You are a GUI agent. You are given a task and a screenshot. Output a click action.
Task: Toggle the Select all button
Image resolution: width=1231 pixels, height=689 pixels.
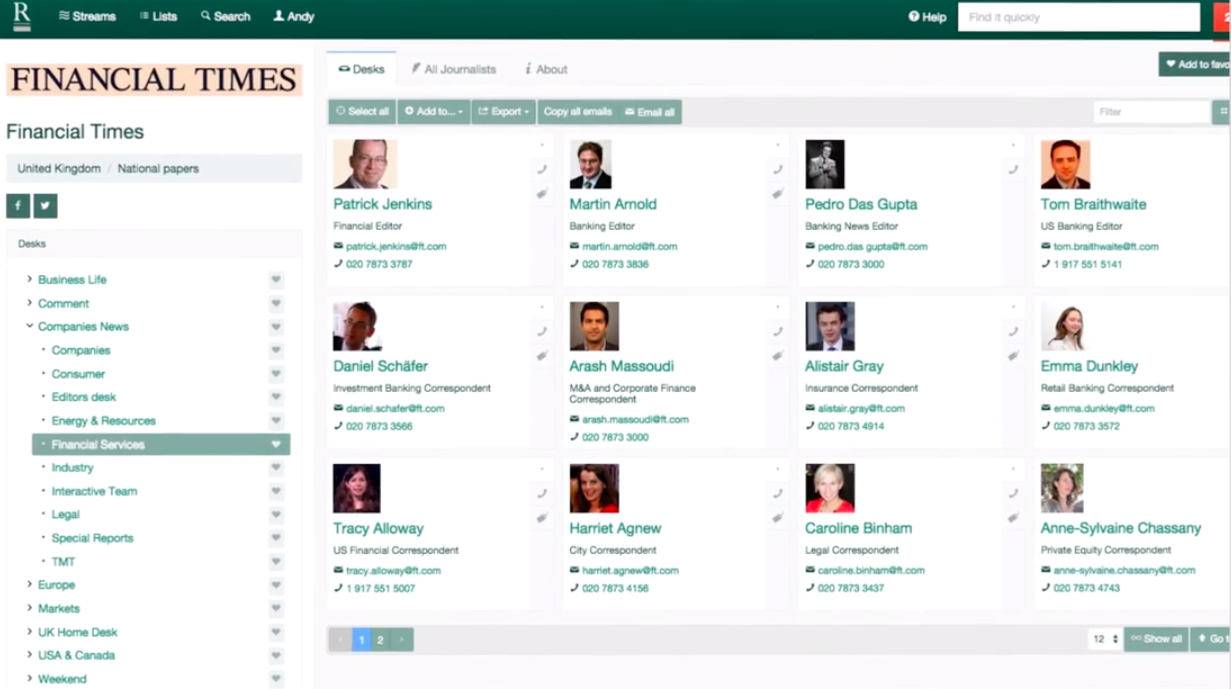pos(362,112)
